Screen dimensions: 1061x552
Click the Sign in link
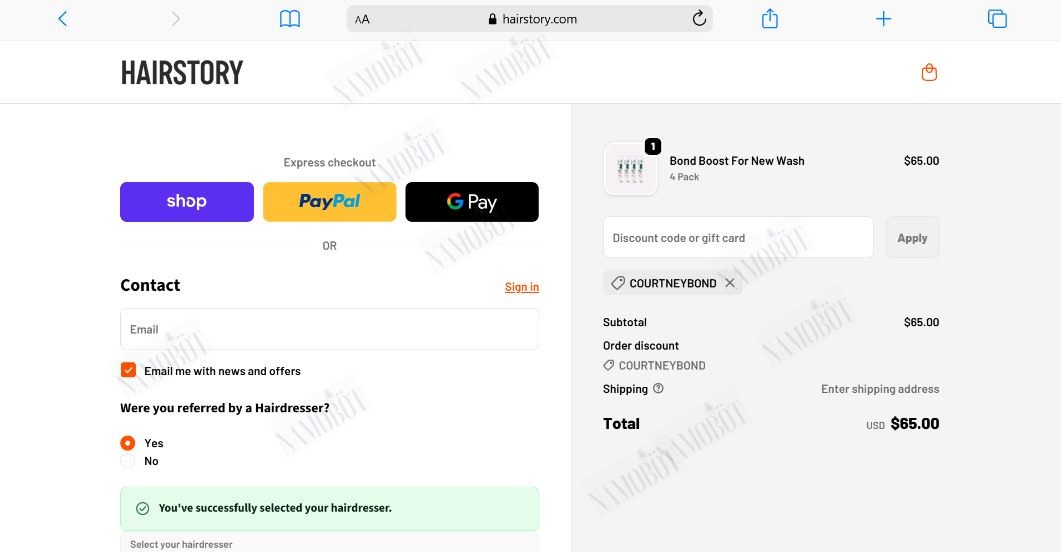(x=522, y=287)
